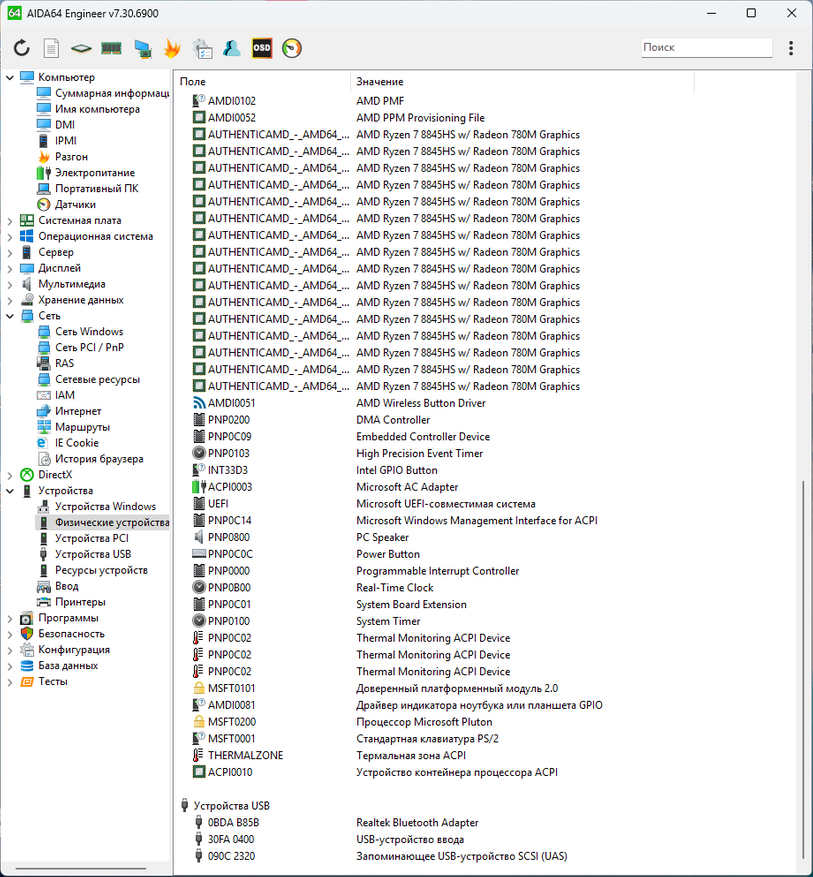Open Ввод input tree item
The height and width of the screenshot is (877, 813).
(x=58, y=586)
